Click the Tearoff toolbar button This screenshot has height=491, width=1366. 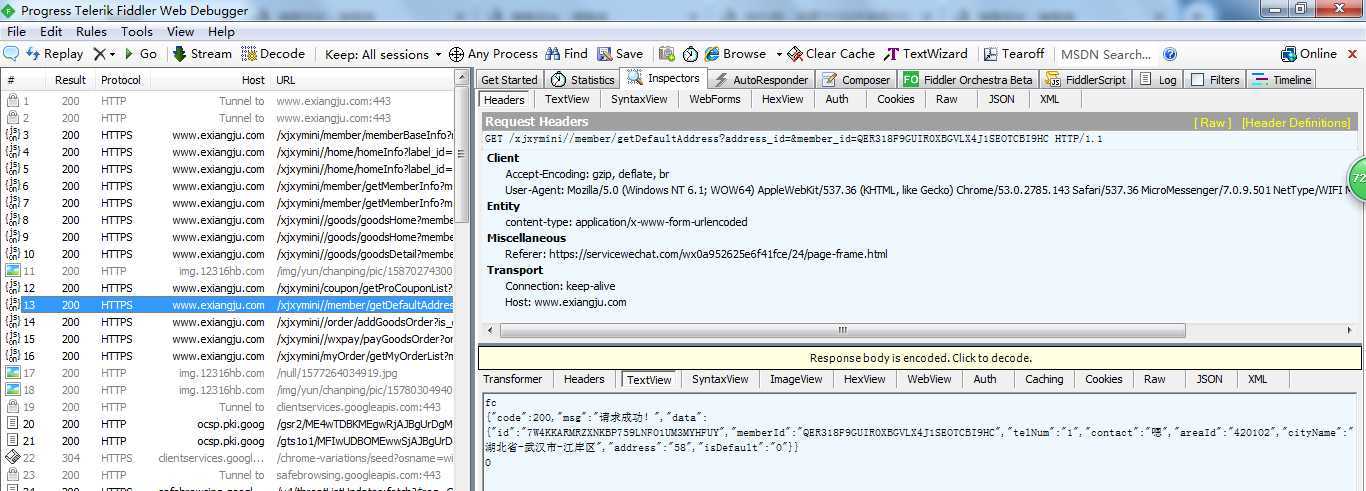click(1014, 54)
